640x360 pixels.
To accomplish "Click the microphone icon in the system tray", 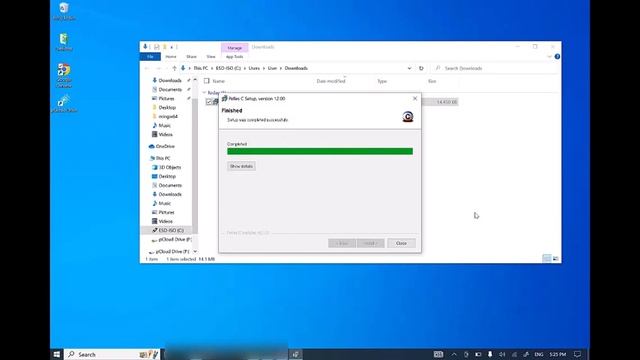I will click(x=490, y=354).
